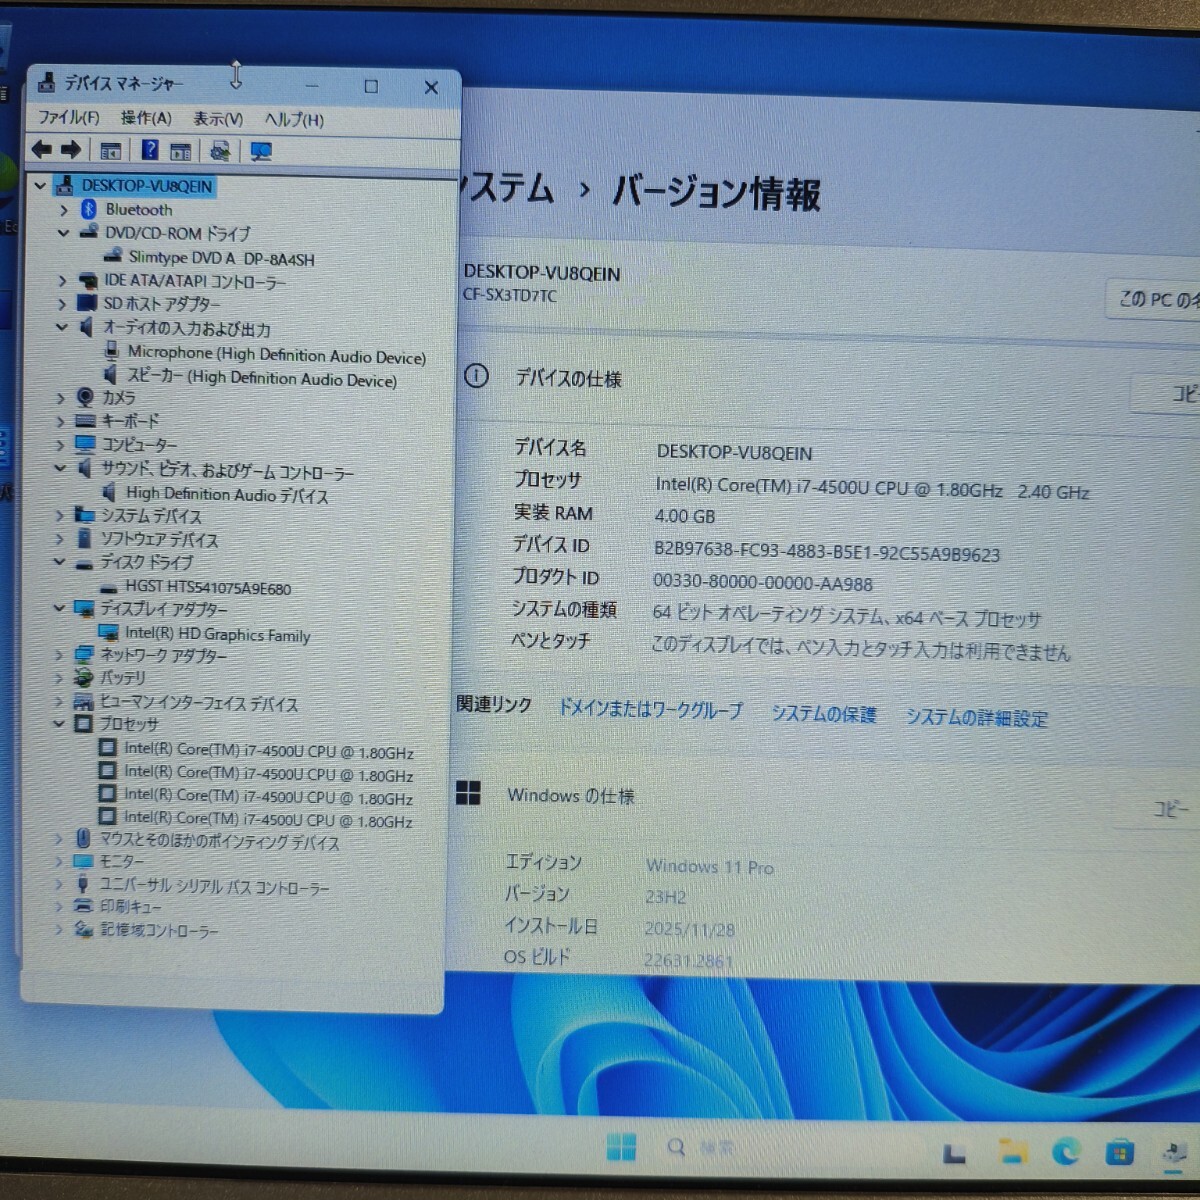Select the last Intel Core i7-4500U processor entry
The image size is (1200, 1200).
click(268, 819)
